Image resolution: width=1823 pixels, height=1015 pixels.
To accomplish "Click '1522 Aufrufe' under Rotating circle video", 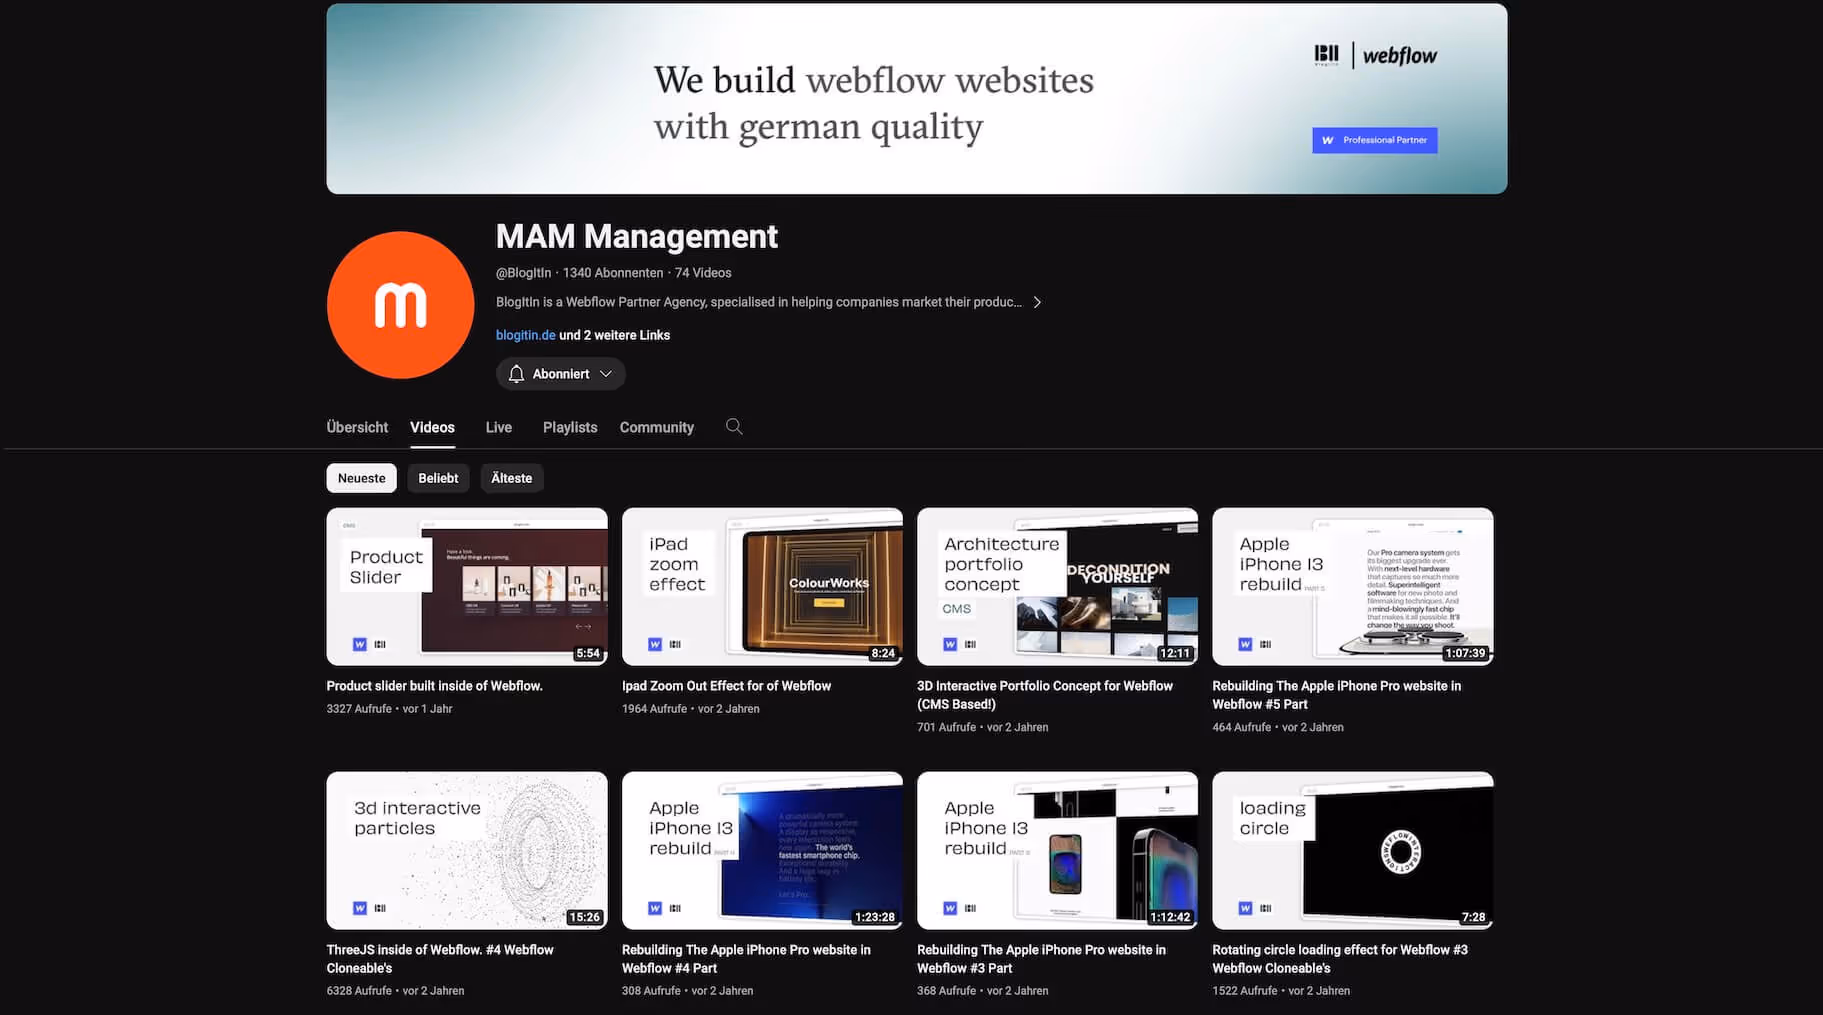I will pyautogui.click(x=1245, y=991).
